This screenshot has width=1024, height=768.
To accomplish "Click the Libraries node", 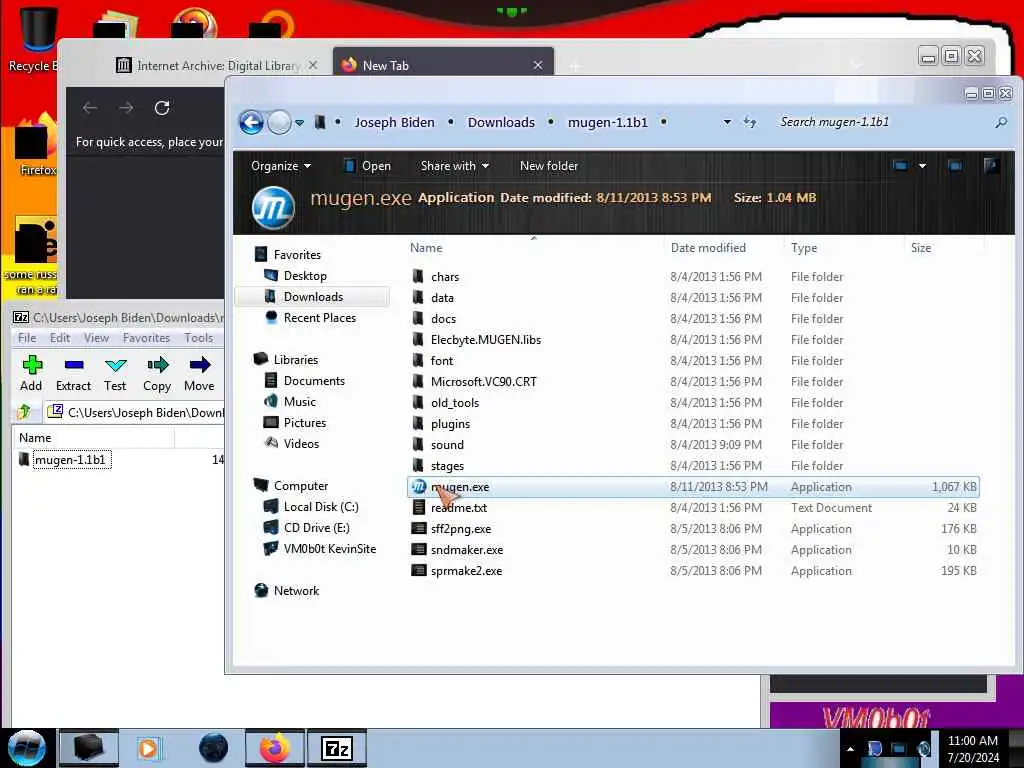I will pyautogui.click(x=295, y=360).
